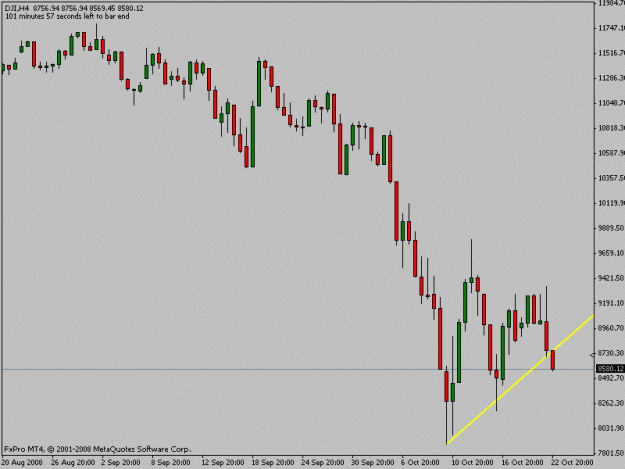Click the '18 Sep 20:00' date label

tap(273, 463)
